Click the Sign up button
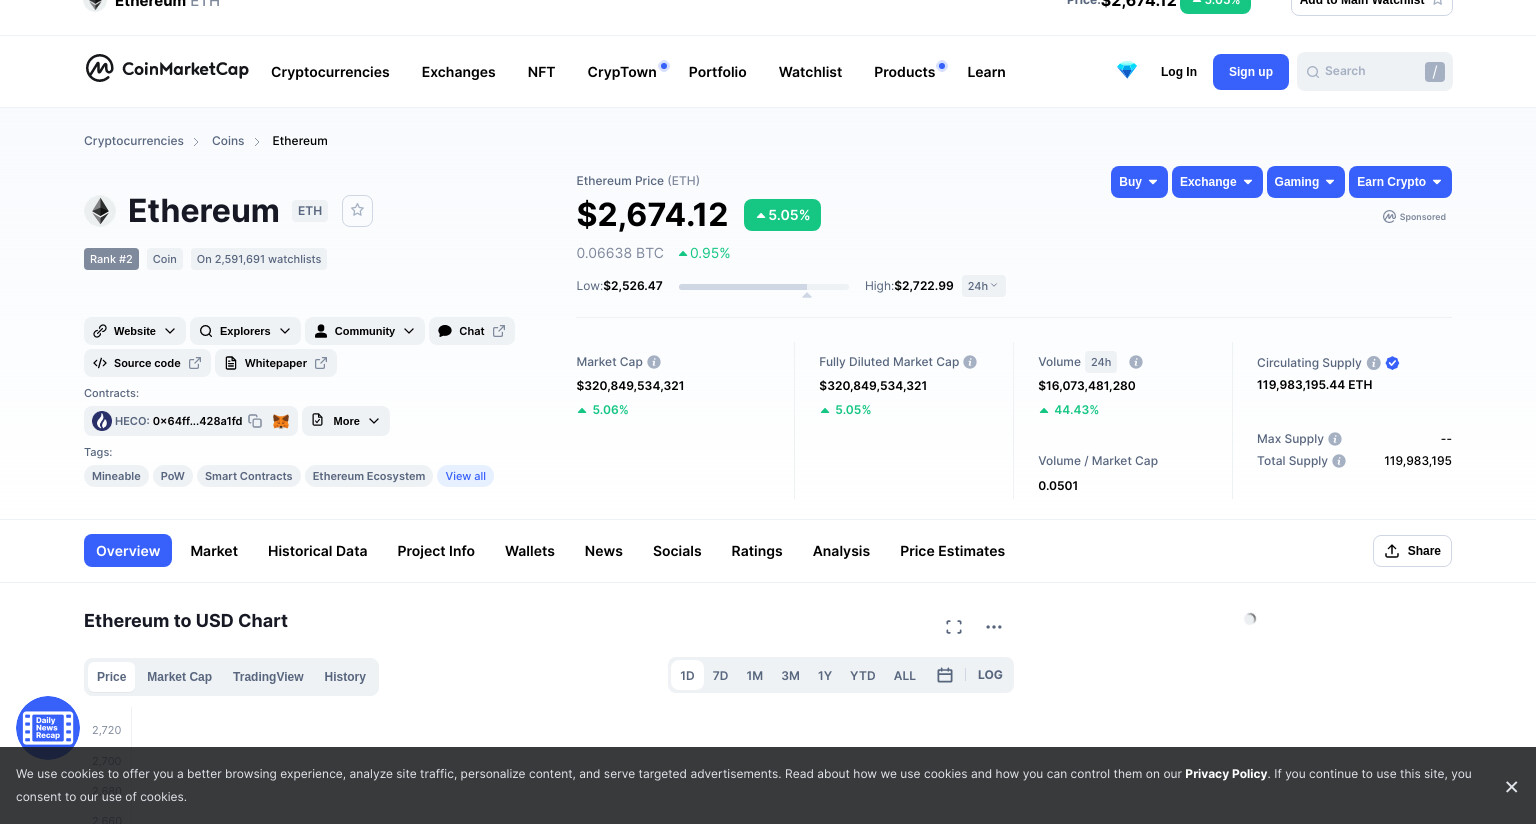 point(1251,72)
